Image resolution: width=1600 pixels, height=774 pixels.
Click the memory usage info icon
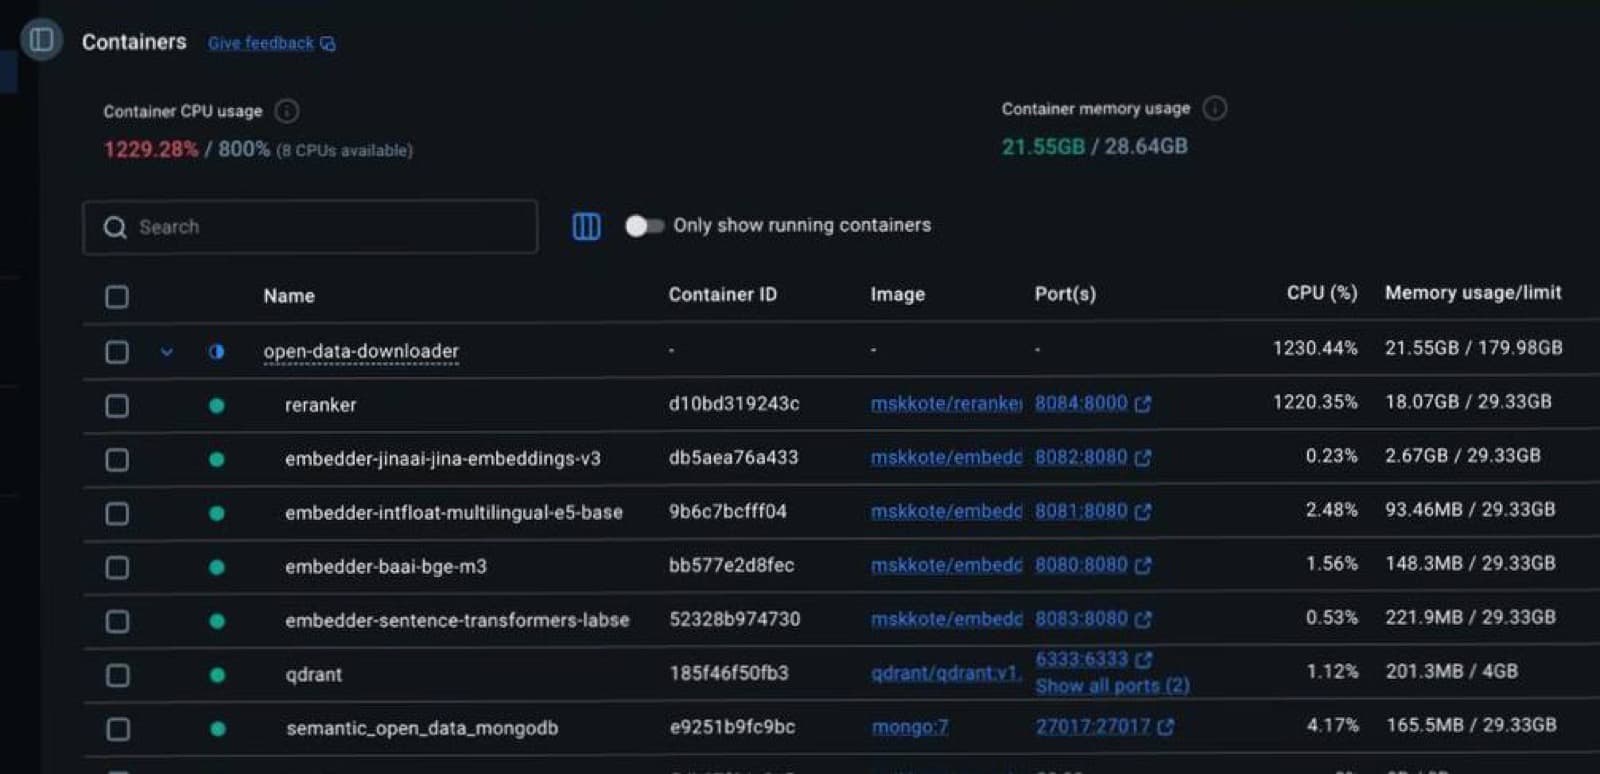click(x=1215, y=108)
